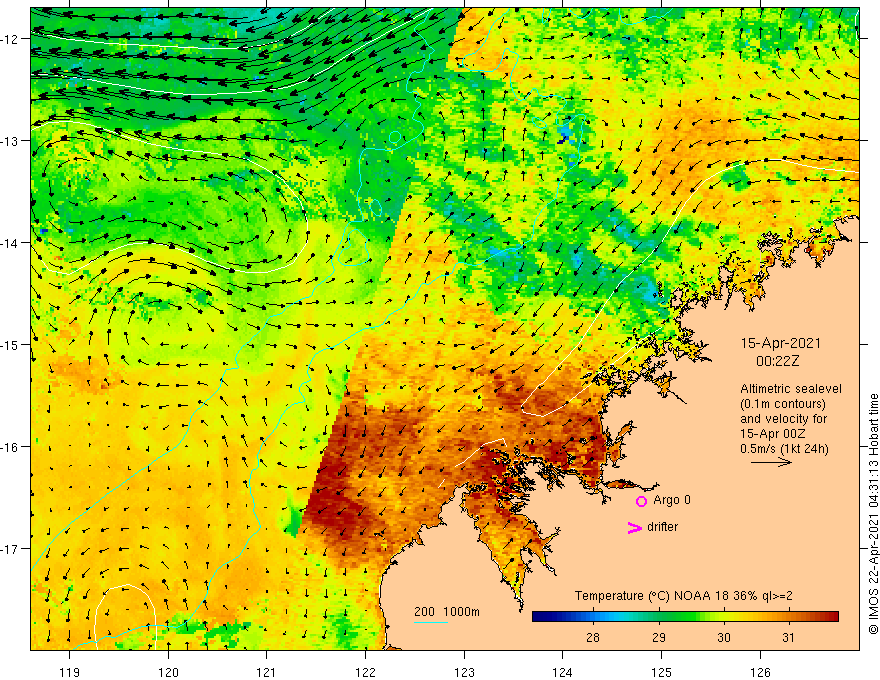Viewport: 880px width, 680px height.
Task: Click the 00:22Z time label
Action: pos(777,361)
